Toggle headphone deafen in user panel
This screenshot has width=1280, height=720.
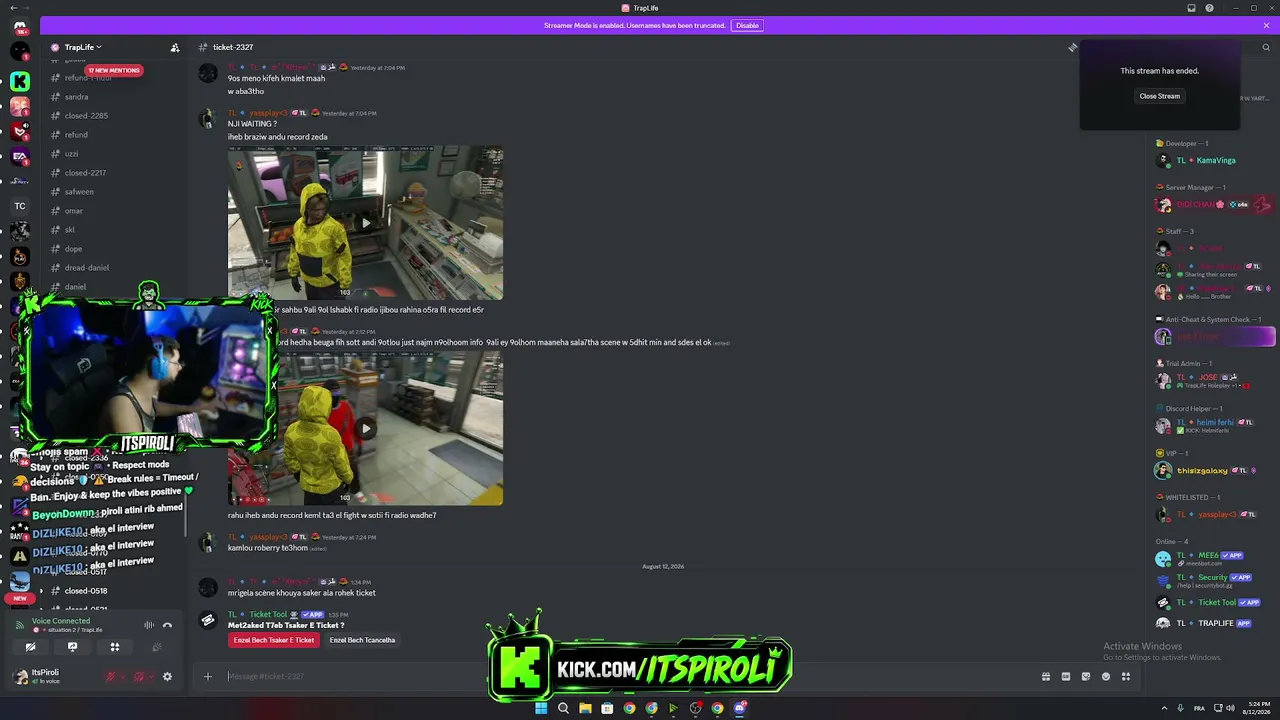(x=138, y=677)
